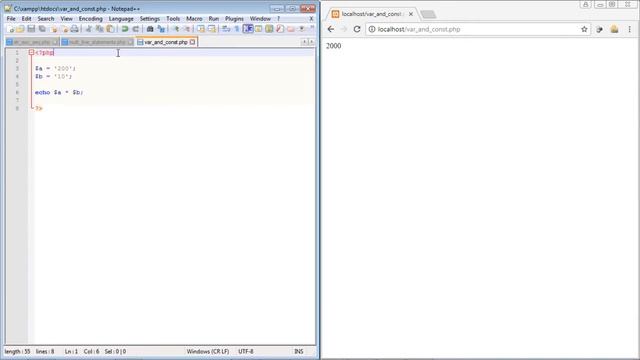Toggle the highlighted Indent Guide icon
This screenshot has height=360, width=640.
pyautogui.click(x=248, y=29)
